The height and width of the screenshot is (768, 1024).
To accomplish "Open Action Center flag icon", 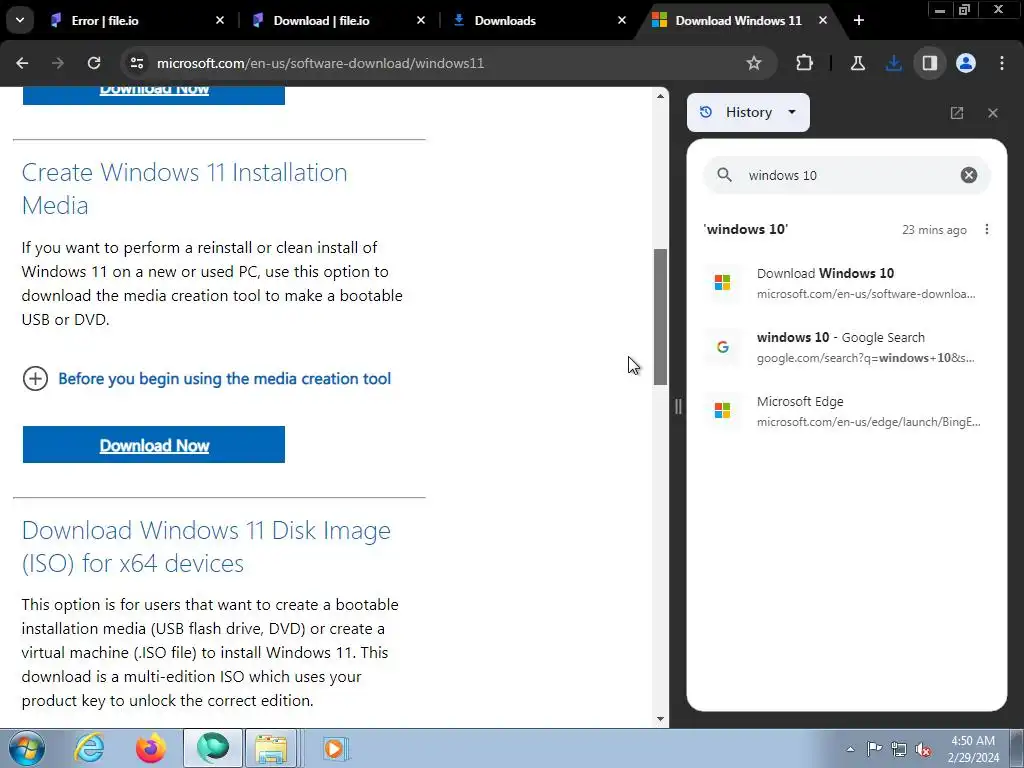I will (x=874, y=749).
